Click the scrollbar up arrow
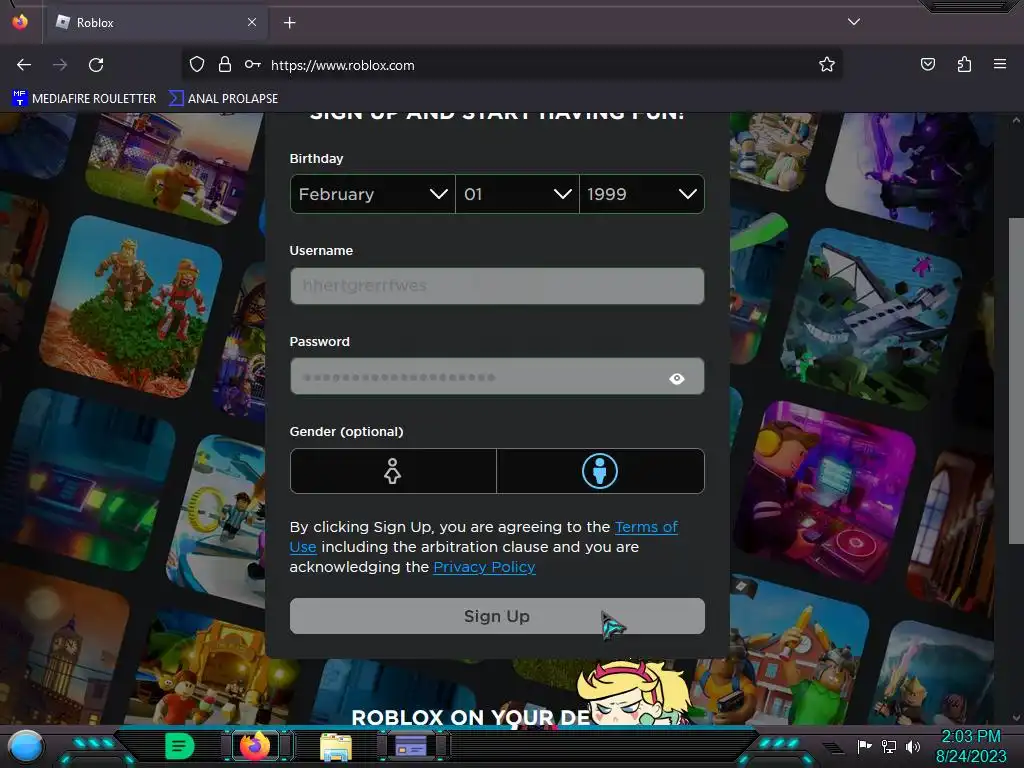 pos(1016,120)
